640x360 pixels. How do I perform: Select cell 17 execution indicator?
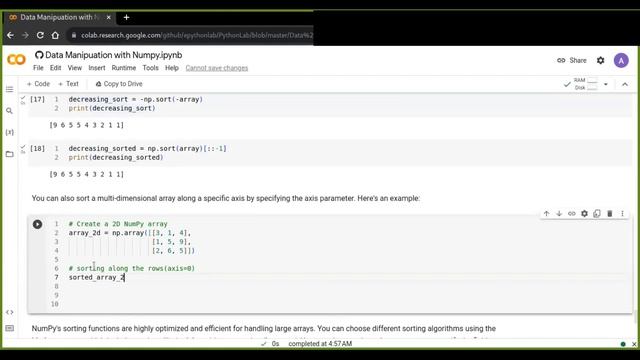[37, 99]
